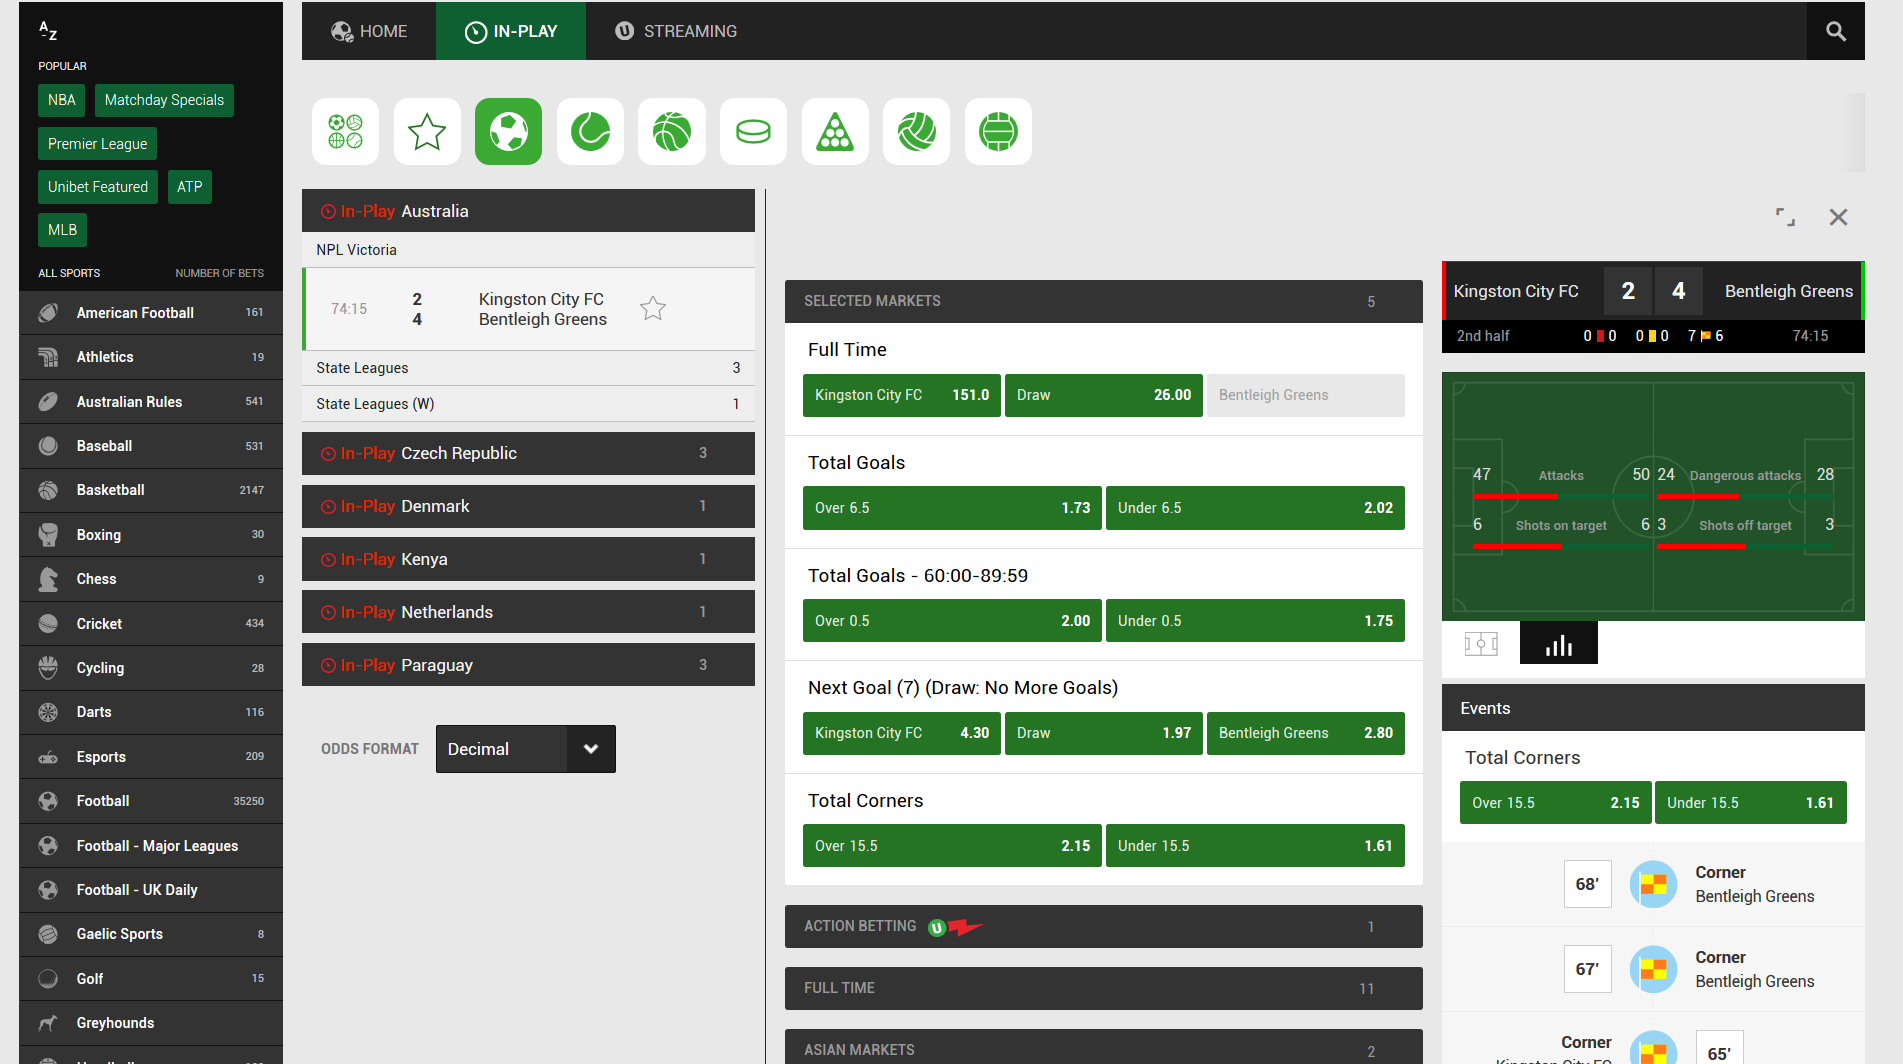Select the tennis sport filter icon
Image resolution: width=1903 pixels, height=1064 pixels.
[590, 131]
